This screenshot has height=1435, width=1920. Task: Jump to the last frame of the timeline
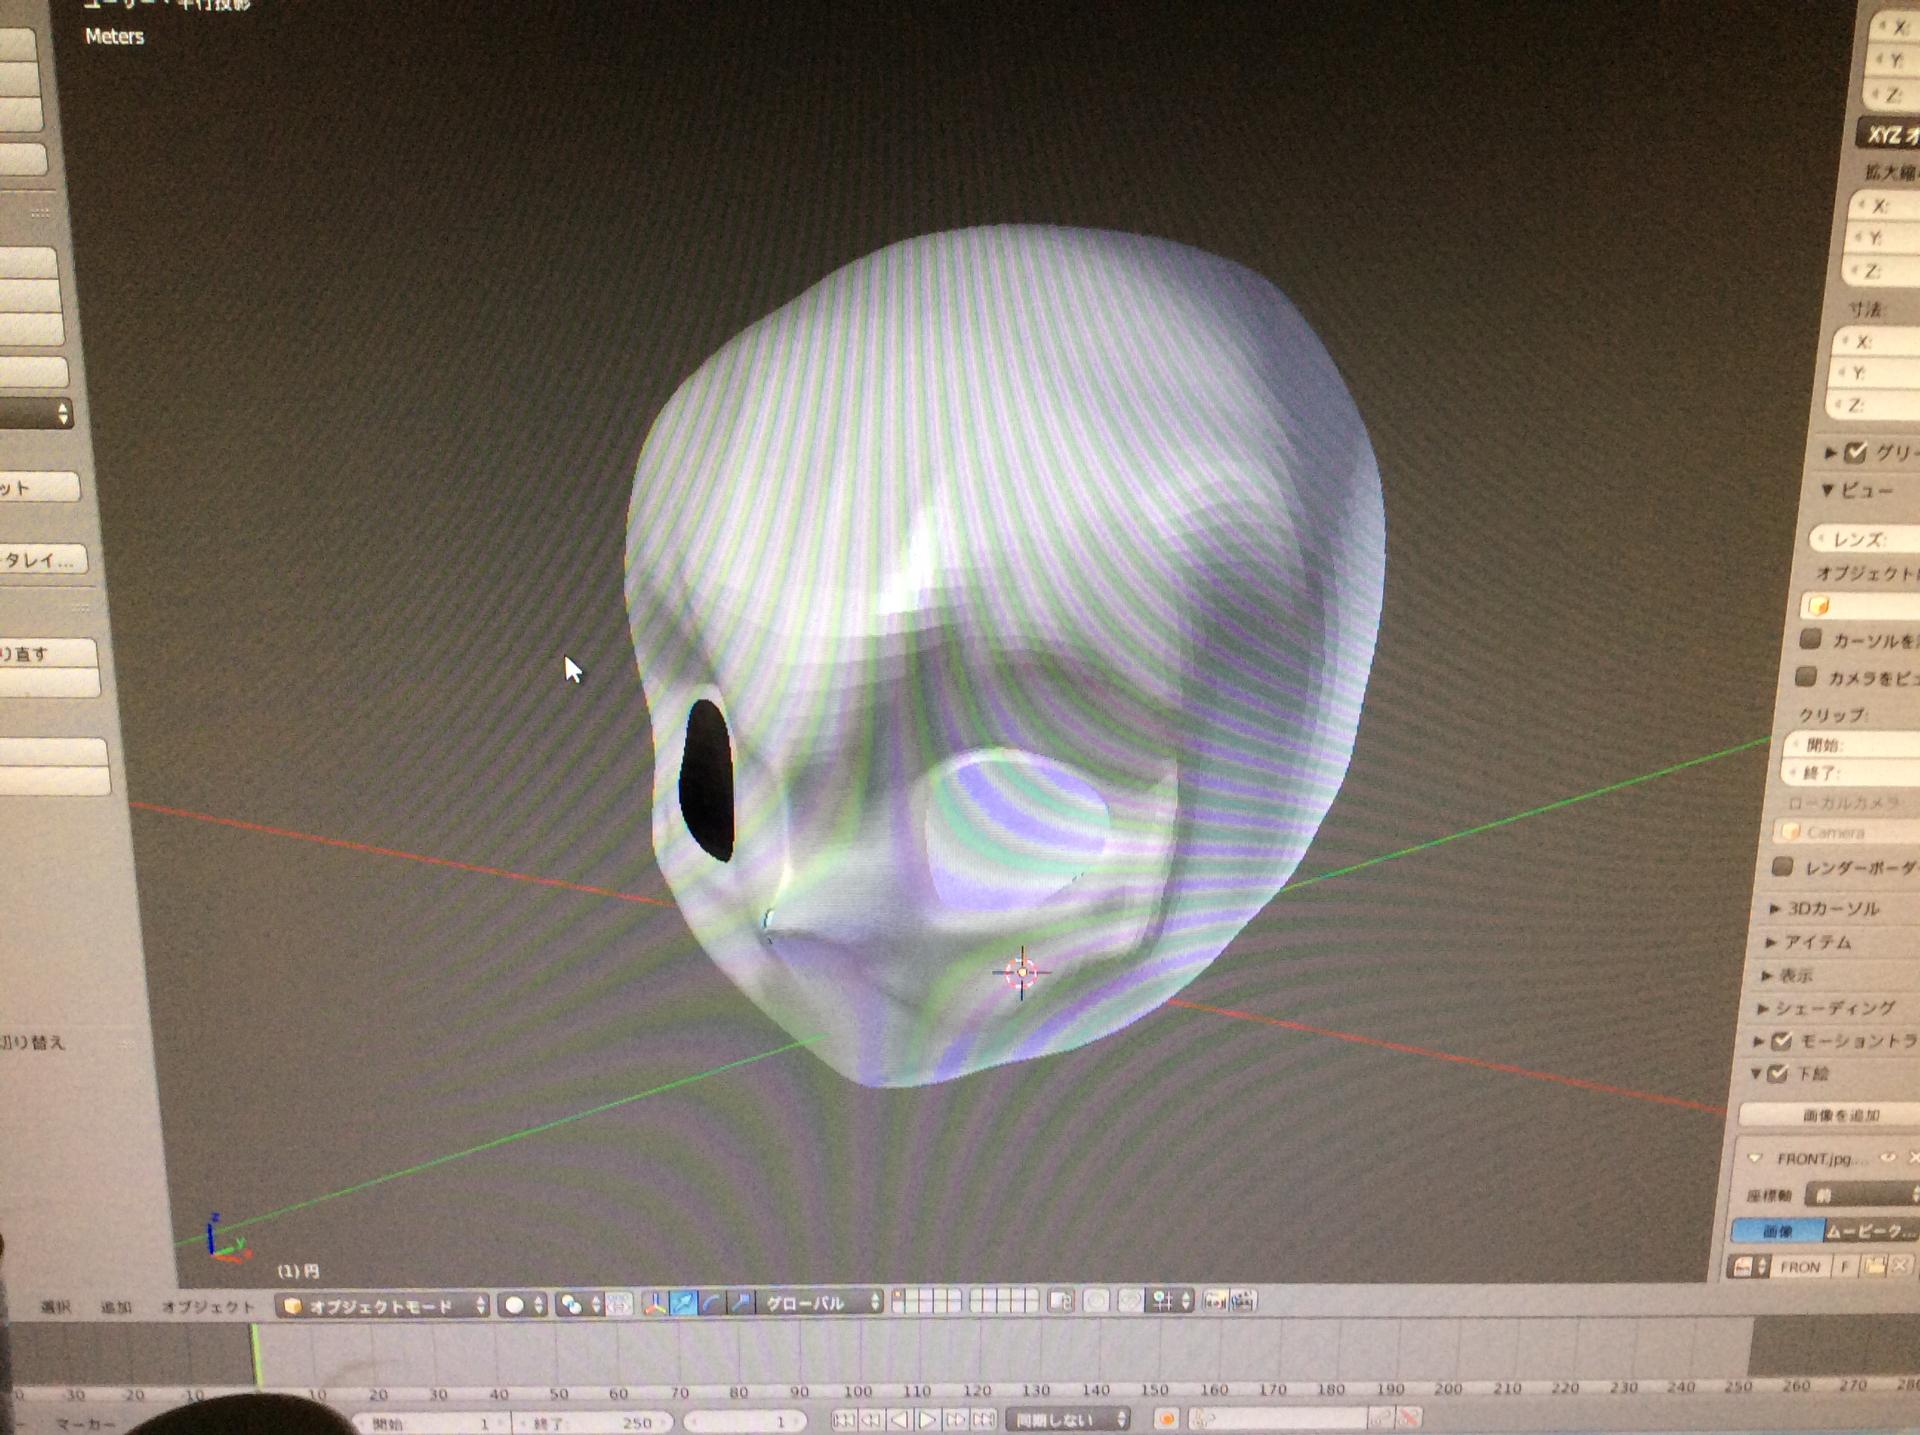click(984, 1419)
